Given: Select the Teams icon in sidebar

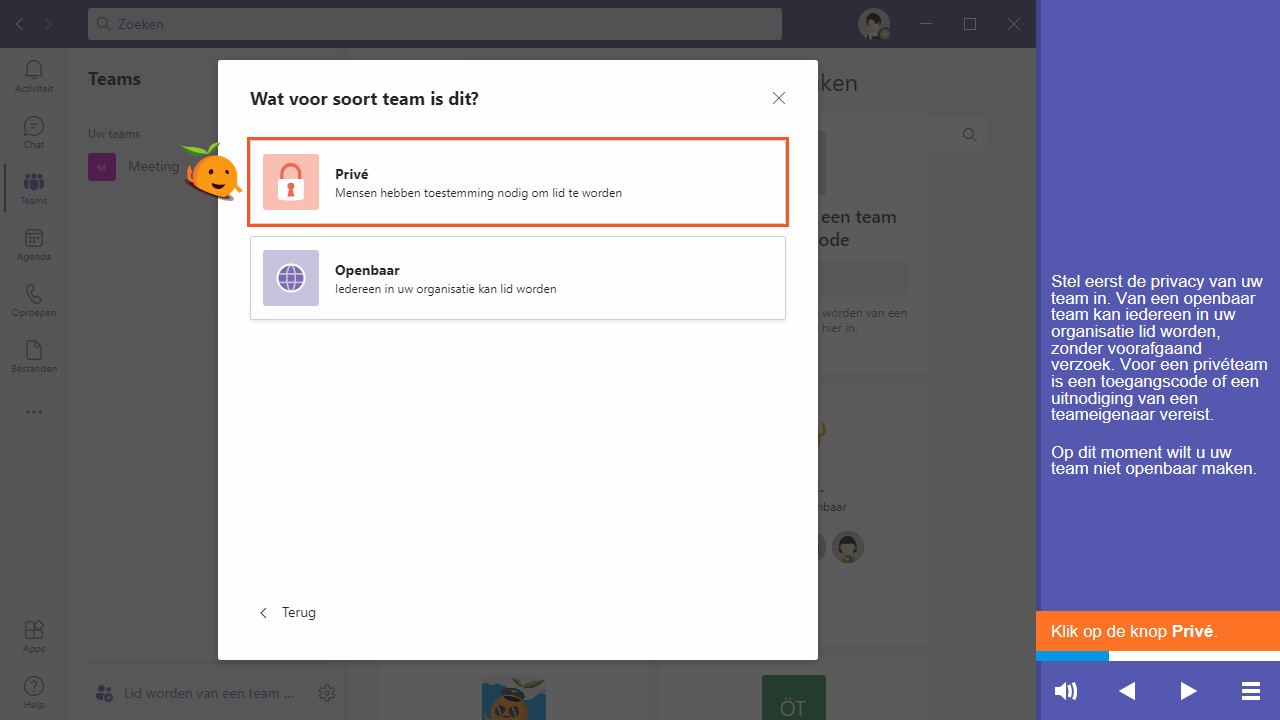Looking at the screenshot, I should [x=34, y=188].
